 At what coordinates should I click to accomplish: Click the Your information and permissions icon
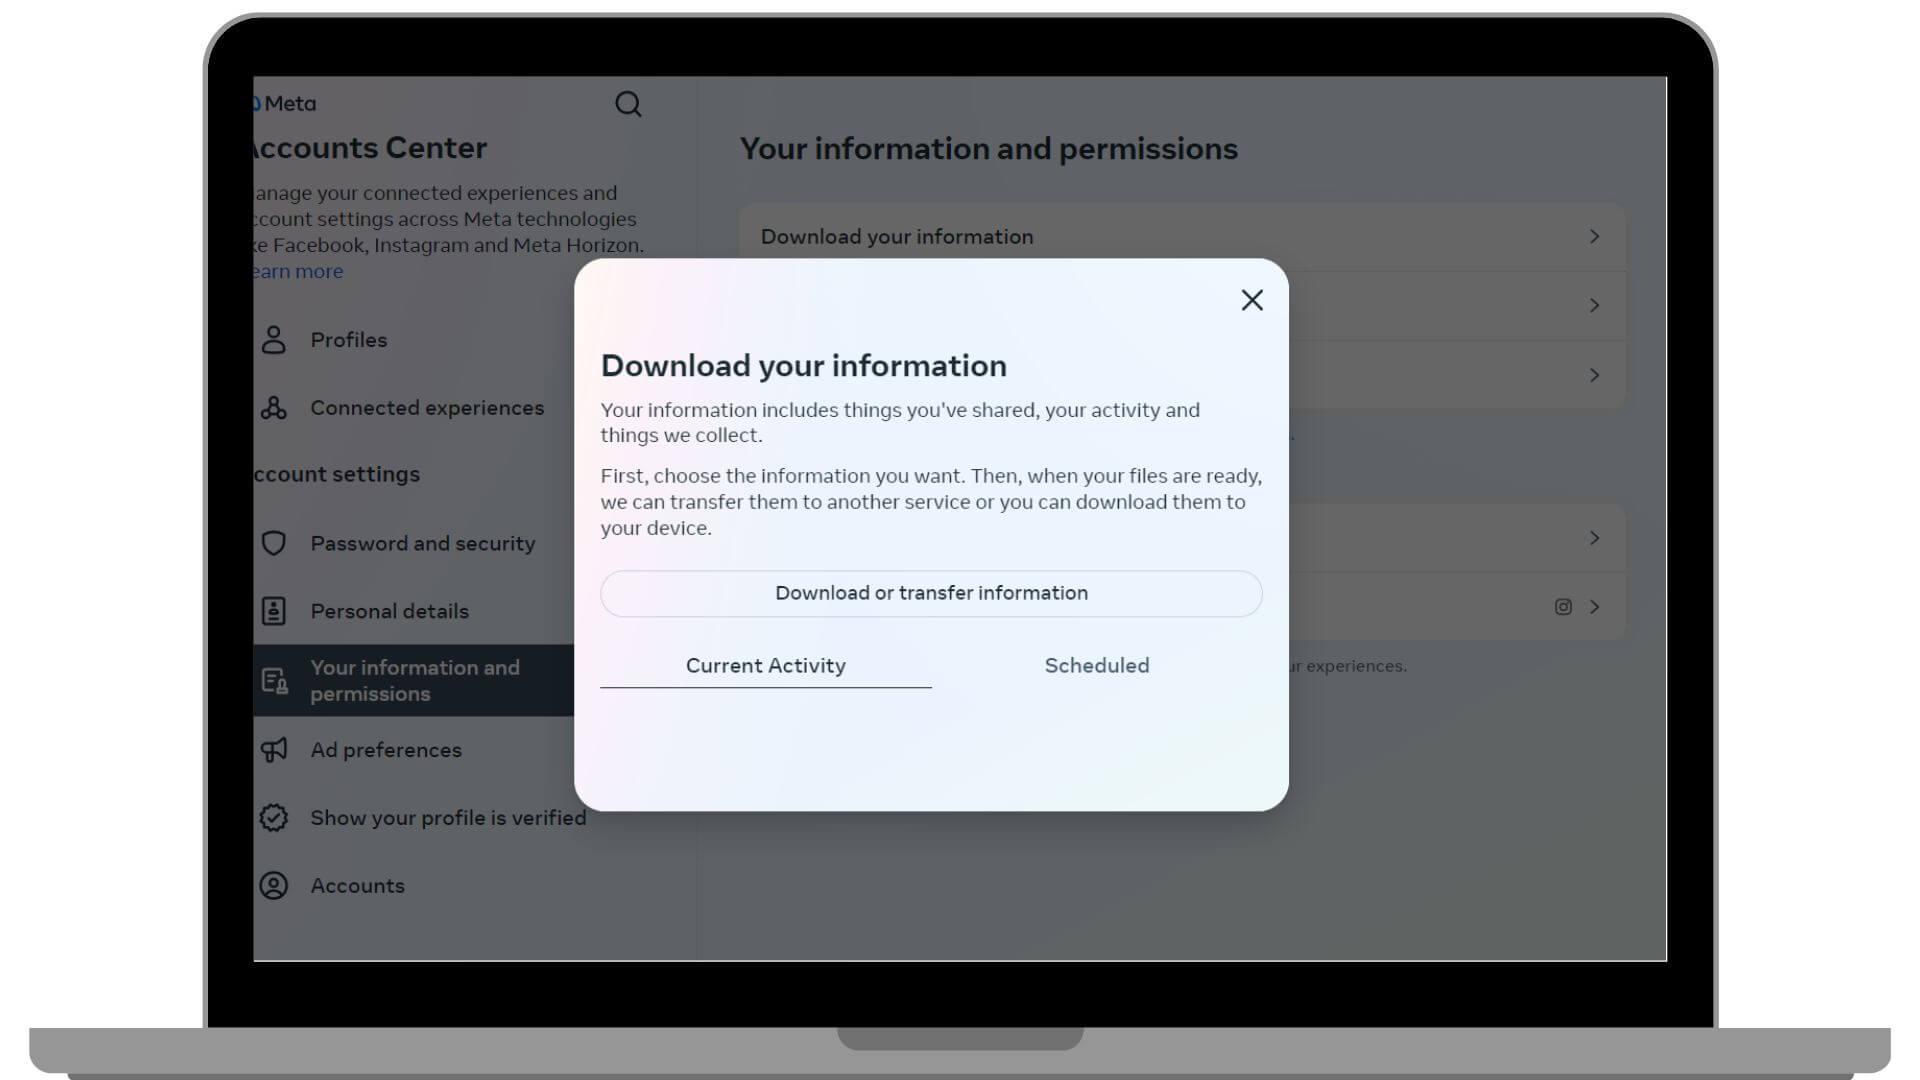(275, 681)
